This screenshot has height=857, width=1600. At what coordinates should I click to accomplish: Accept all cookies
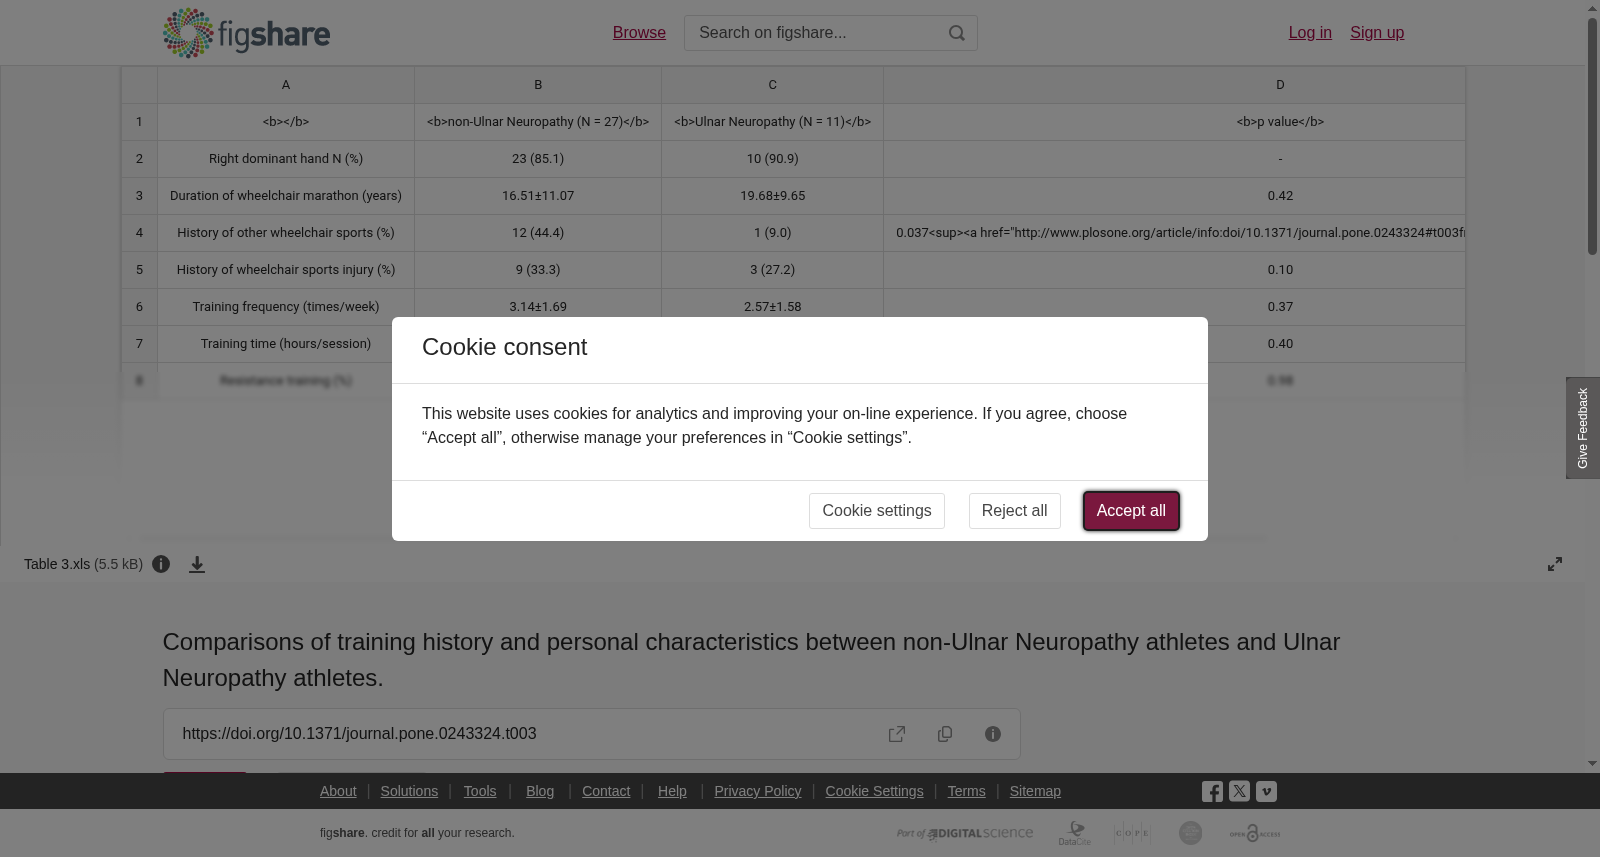[1131, 511]
